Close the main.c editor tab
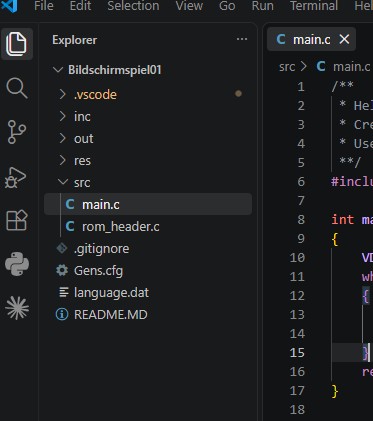The image size is (373, 421). 344,39
